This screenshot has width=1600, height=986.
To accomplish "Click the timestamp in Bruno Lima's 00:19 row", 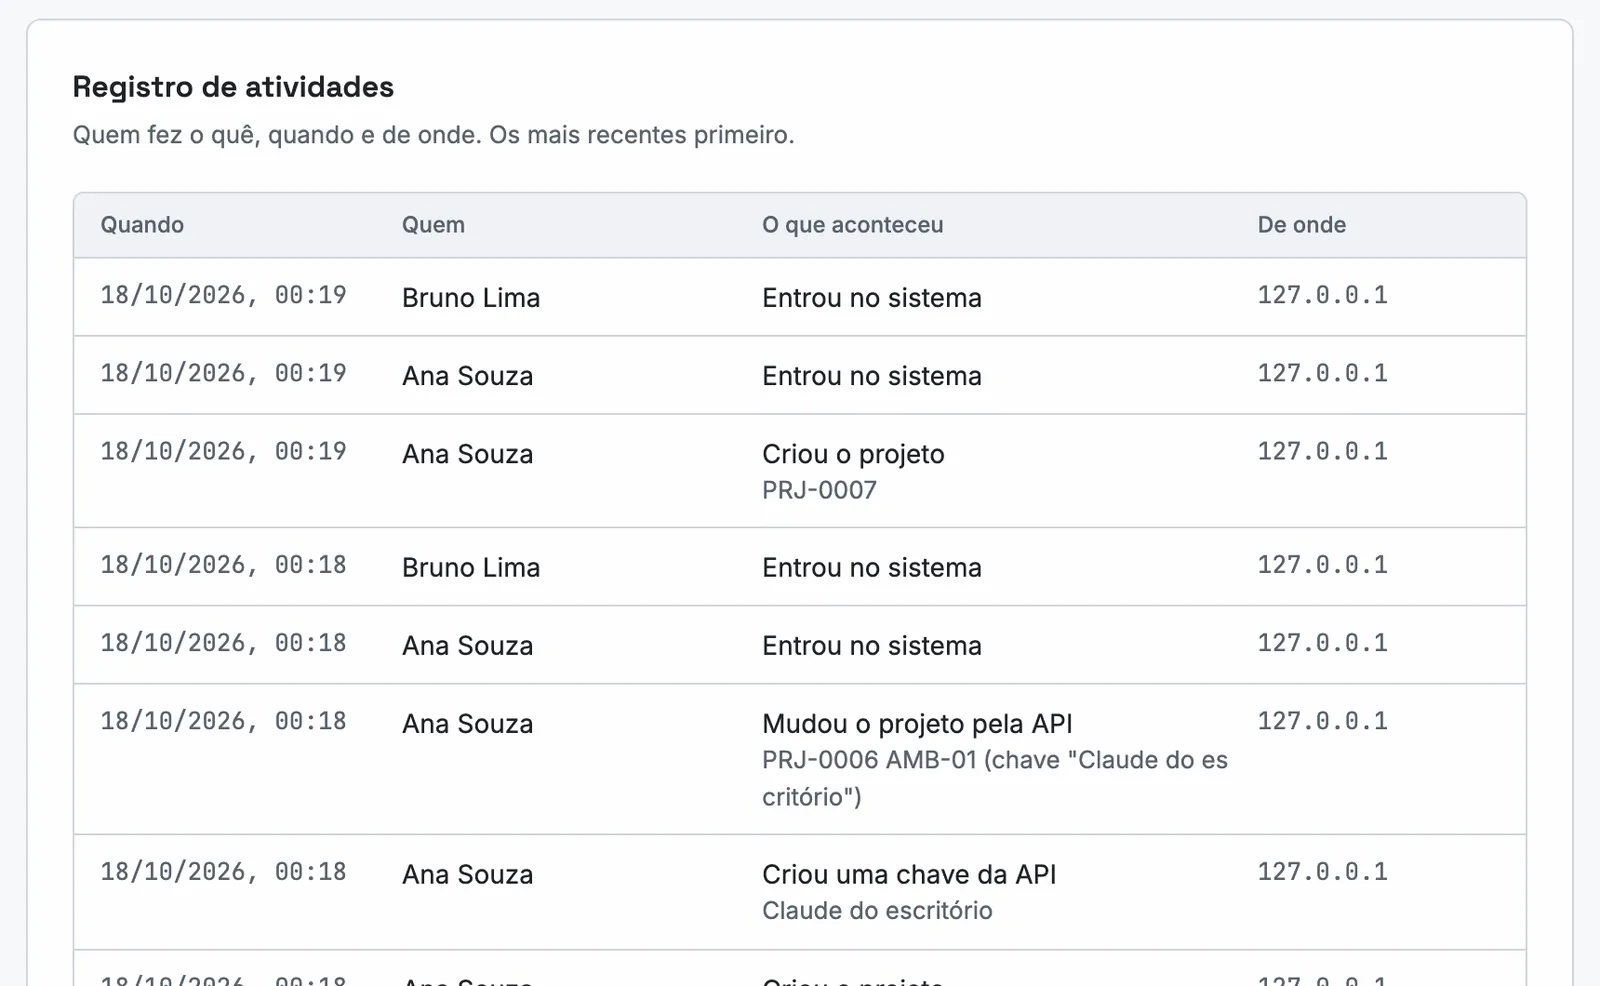I will point(223,295).
